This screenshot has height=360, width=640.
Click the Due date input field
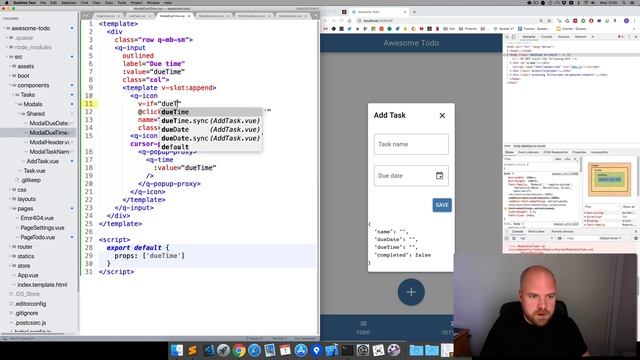[411, 176]
